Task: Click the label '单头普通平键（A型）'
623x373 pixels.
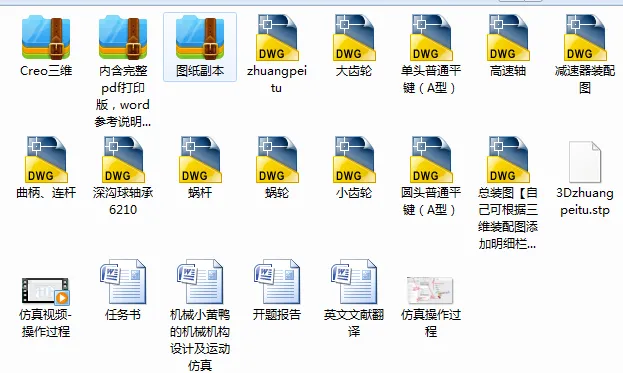Action: pyautogui.click(x=431, y=79)
